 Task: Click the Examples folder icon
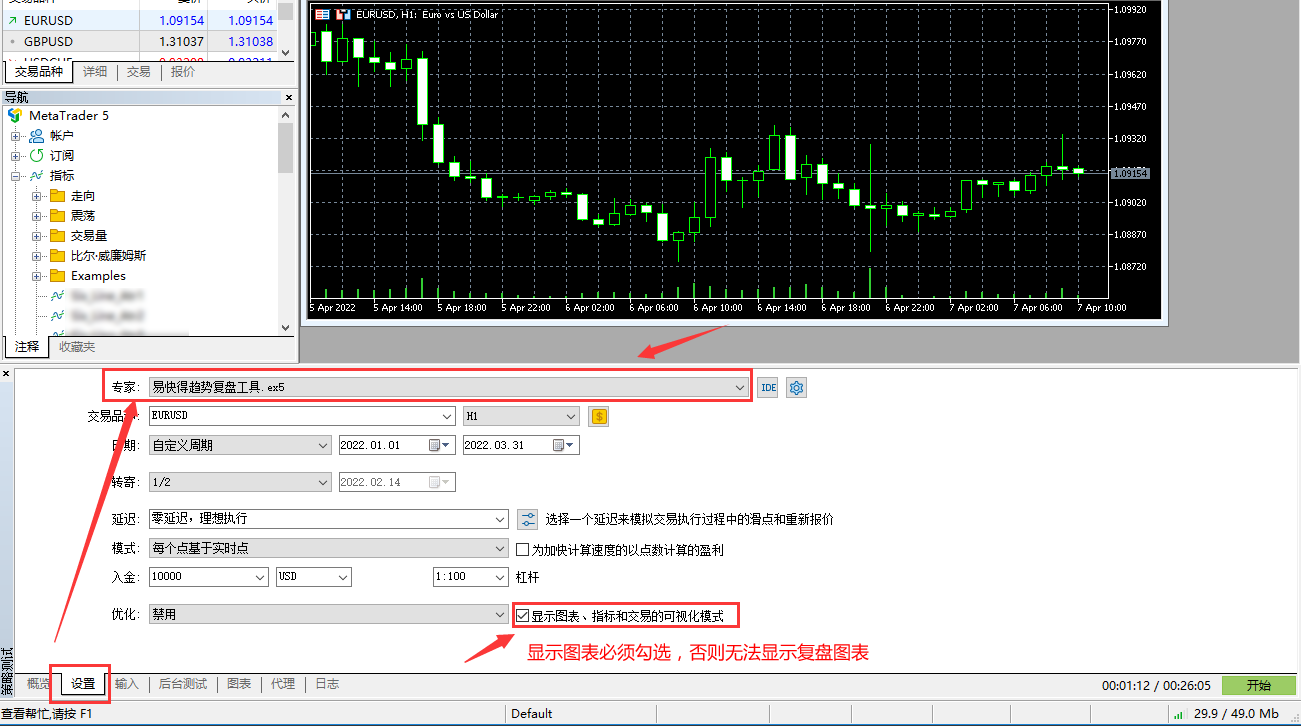[x=57, y=275]
